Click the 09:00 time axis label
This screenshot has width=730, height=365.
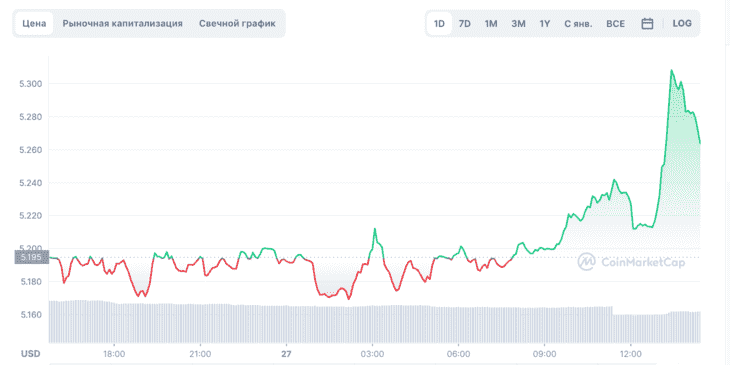(x=545, y=353)
